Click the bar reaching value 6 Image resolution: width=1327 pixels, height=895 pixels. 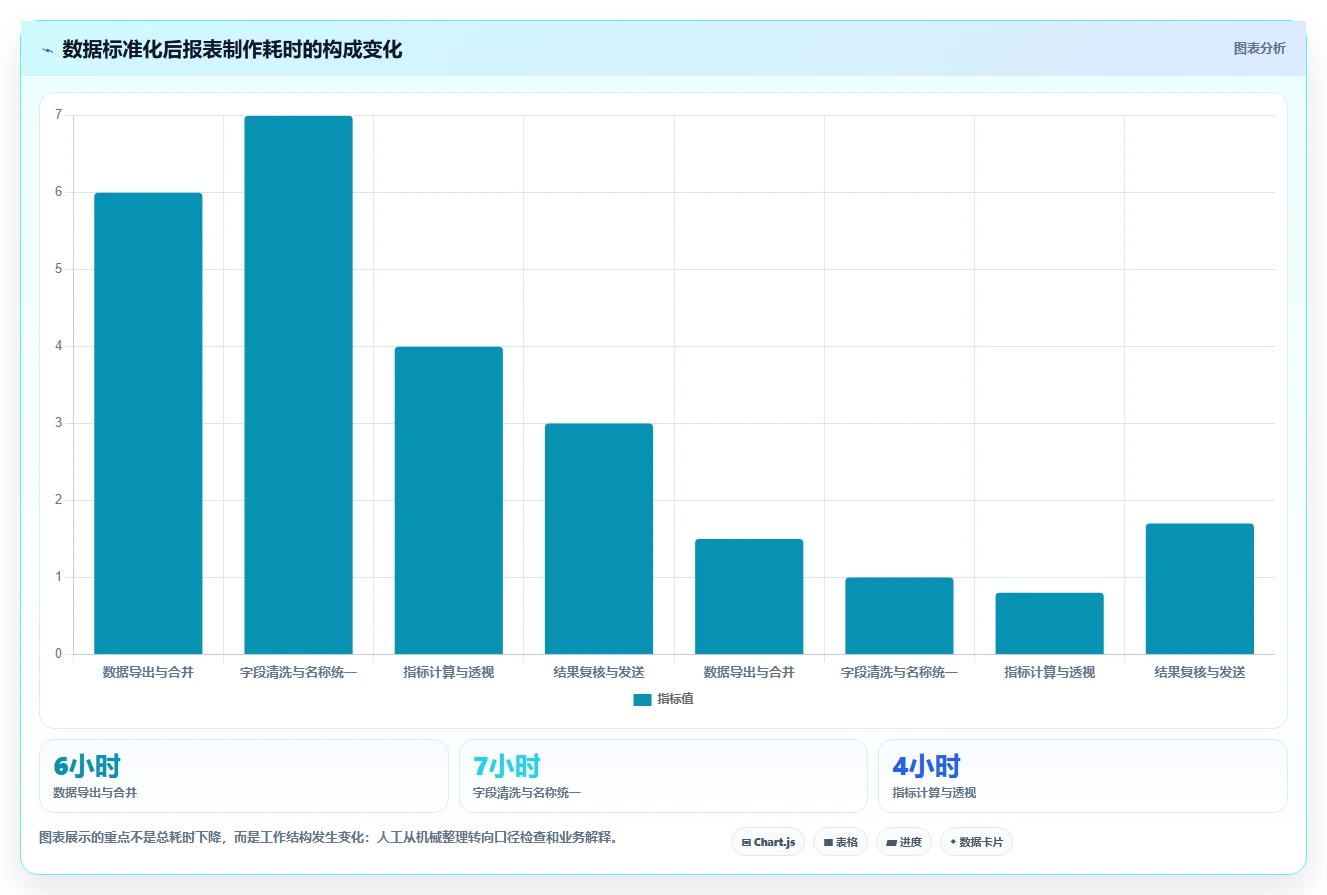point(148,423)
